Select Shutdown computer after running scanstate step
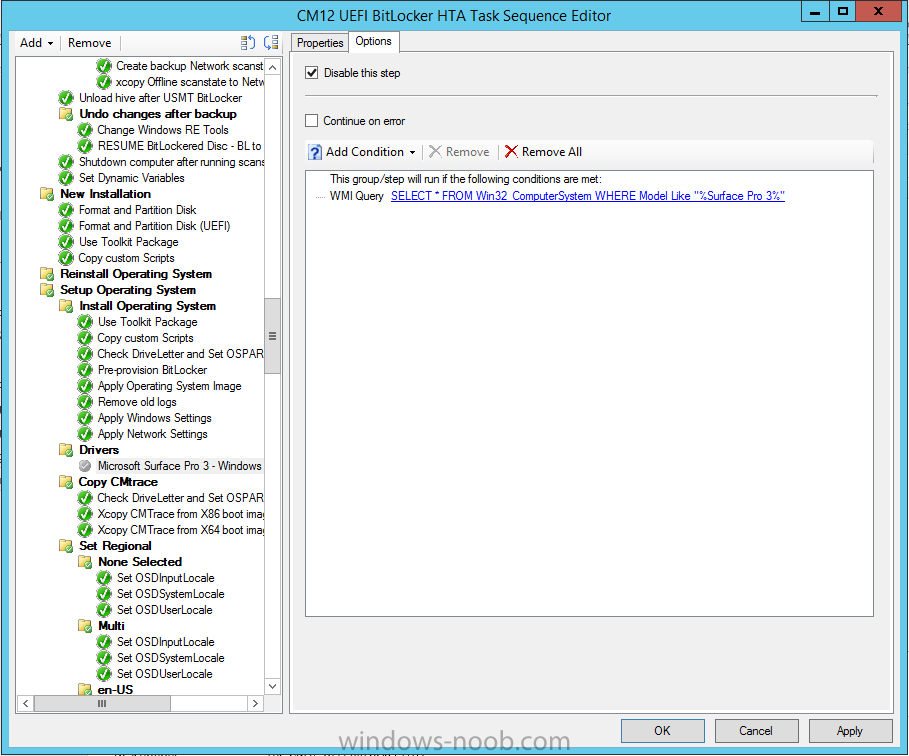 (172, 162)
